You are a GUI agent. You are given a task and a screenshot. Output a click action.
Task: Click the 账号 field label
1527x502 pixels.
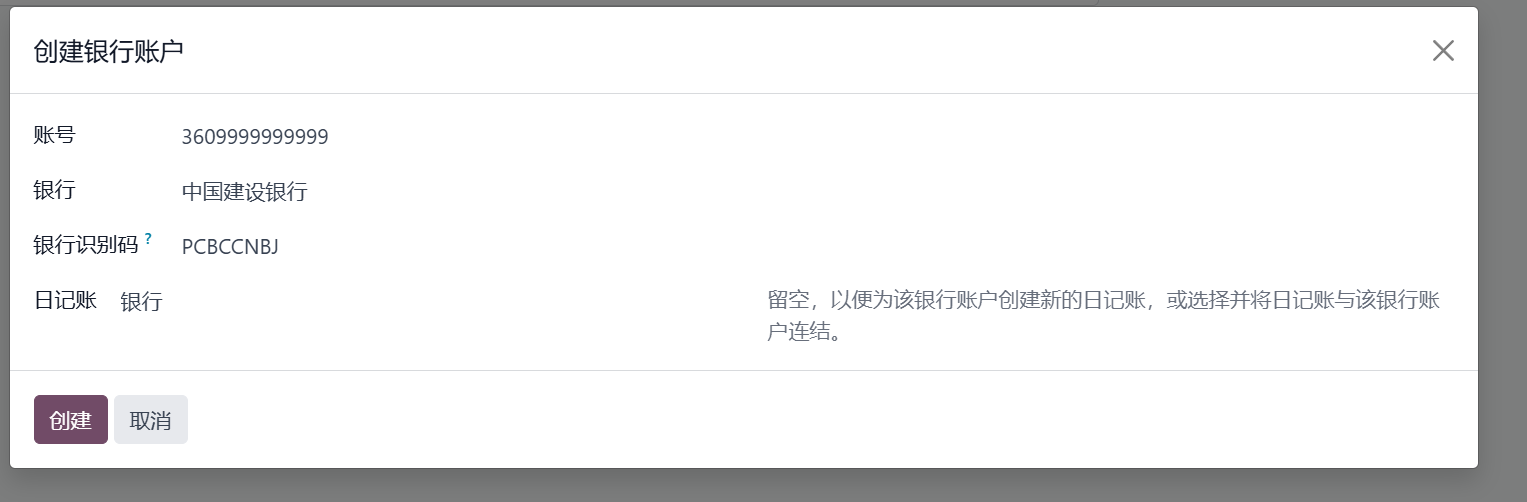point(54,135)
